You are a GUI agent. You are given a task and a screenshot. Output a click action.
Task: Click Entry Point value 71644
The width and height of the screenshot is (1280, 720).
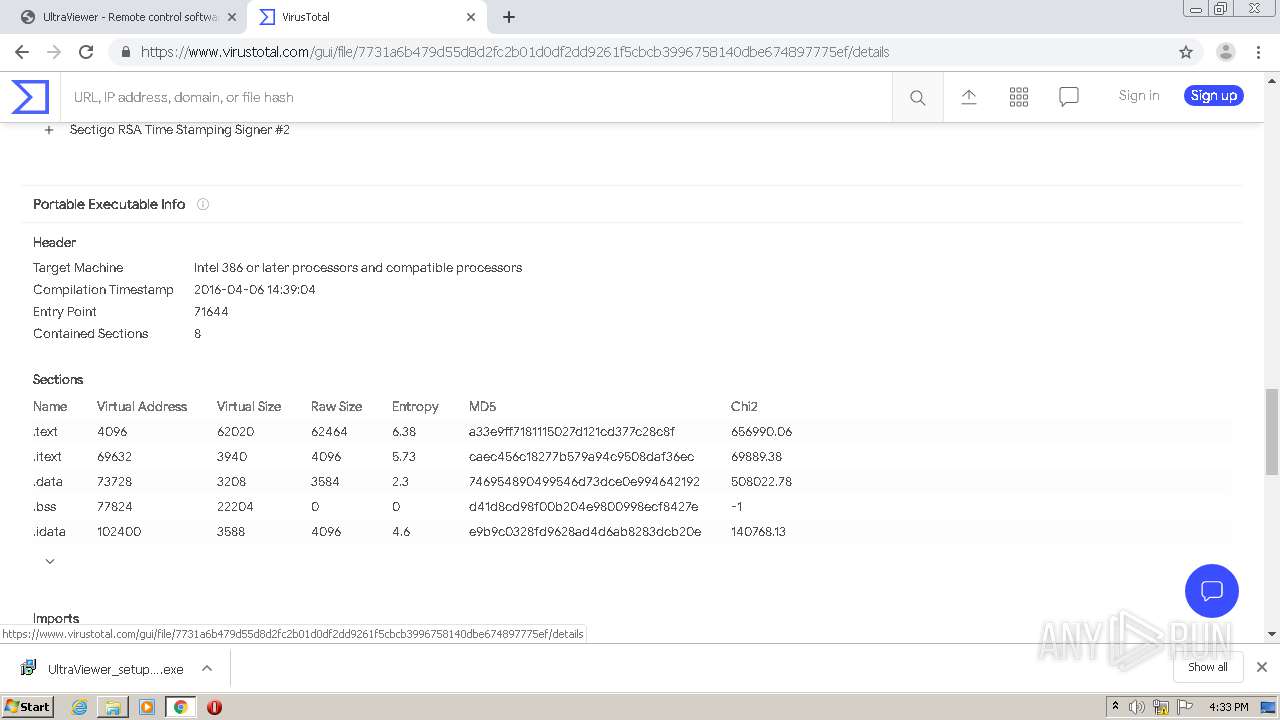tap(211, 312)
